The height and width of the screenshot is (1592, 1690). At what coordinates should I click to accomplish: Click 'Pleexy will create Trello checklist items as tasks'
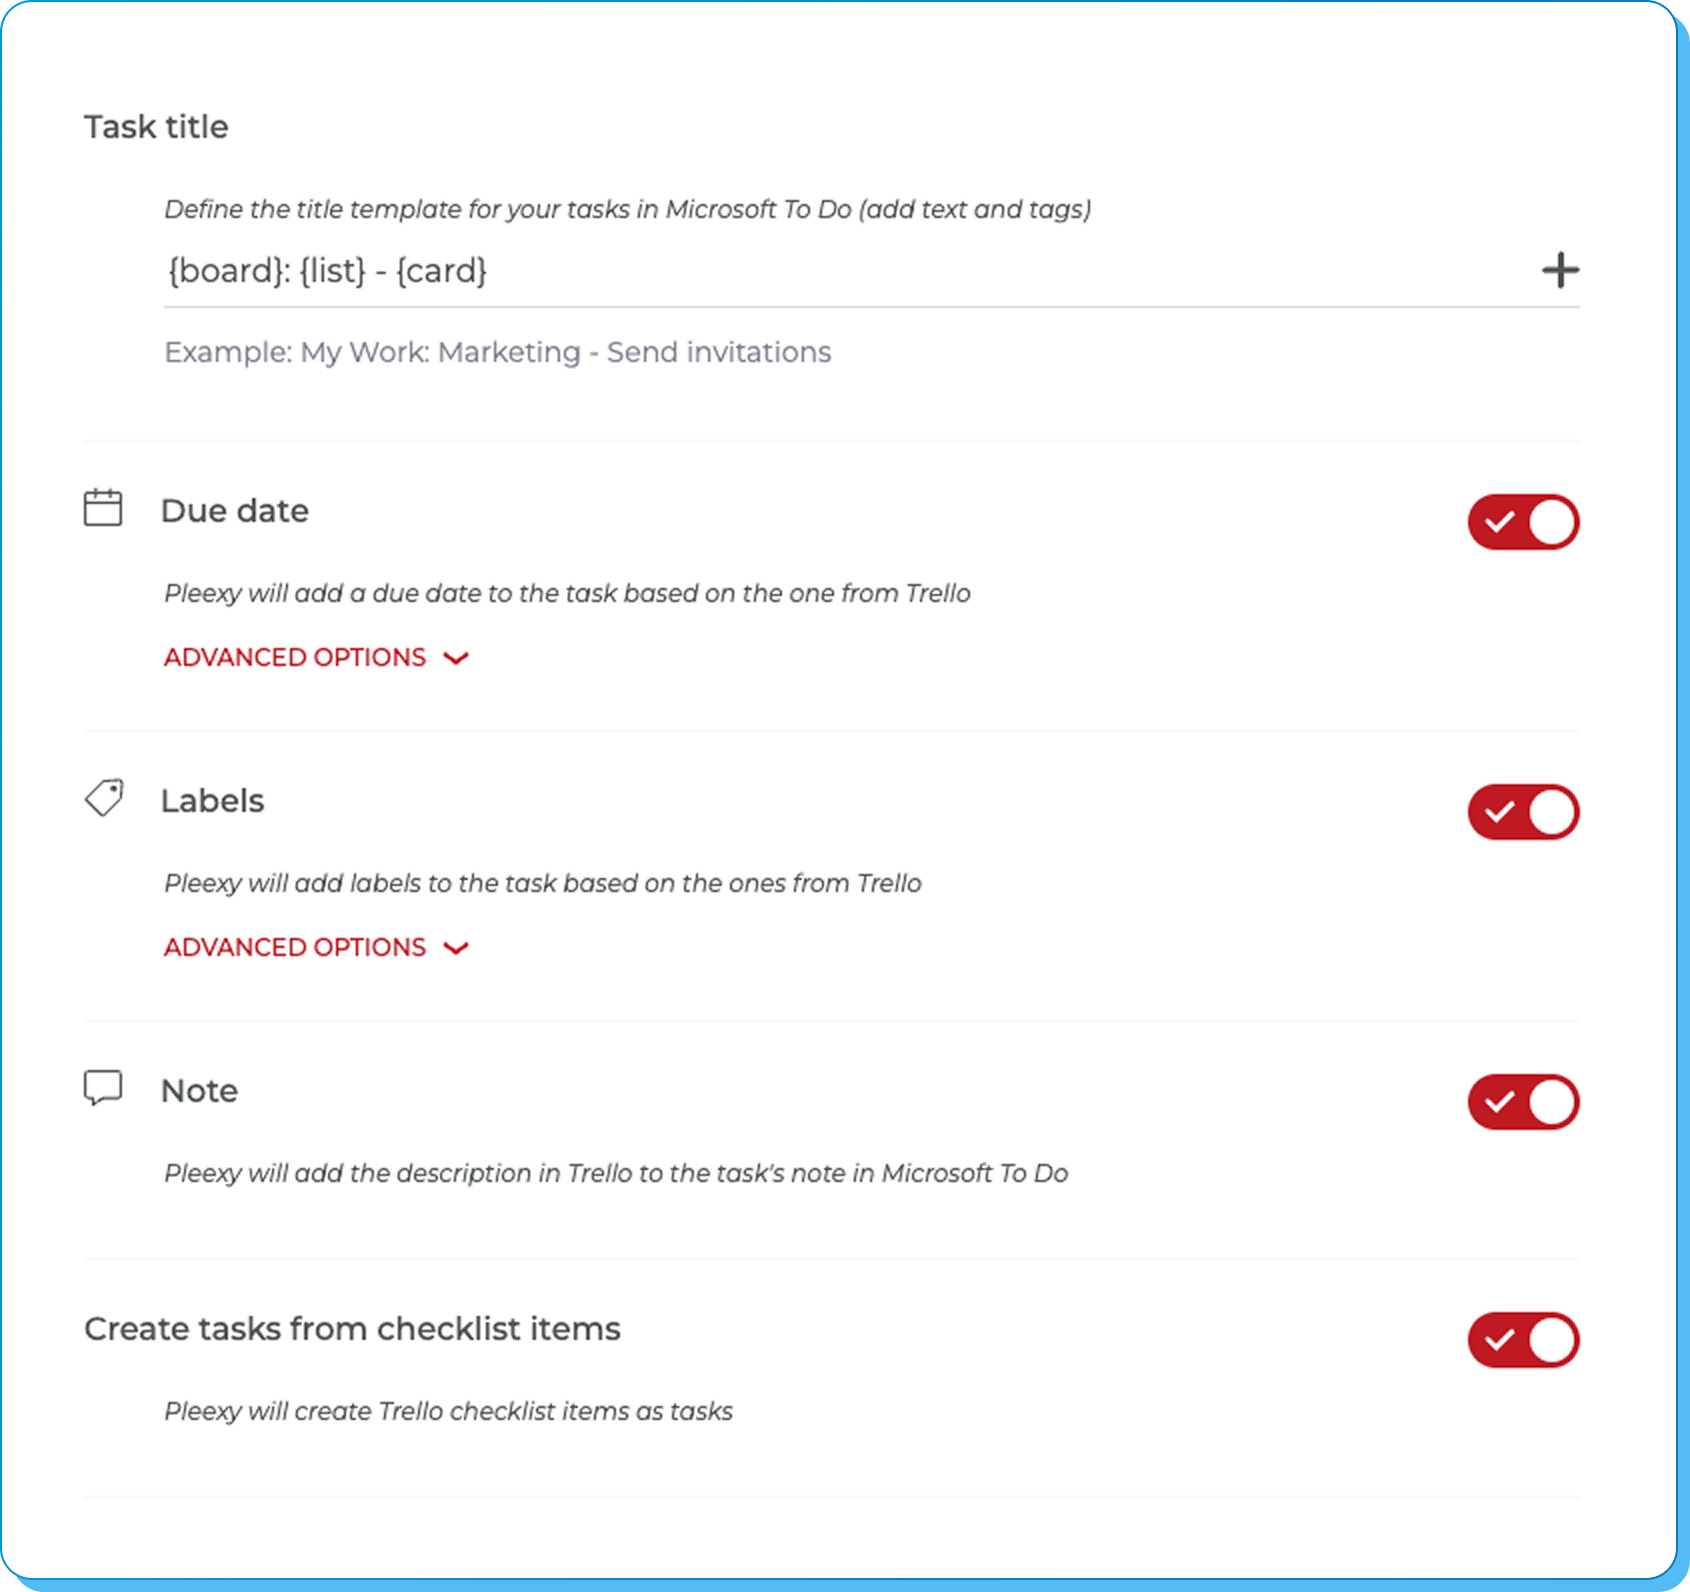[x=449, y=1411]
